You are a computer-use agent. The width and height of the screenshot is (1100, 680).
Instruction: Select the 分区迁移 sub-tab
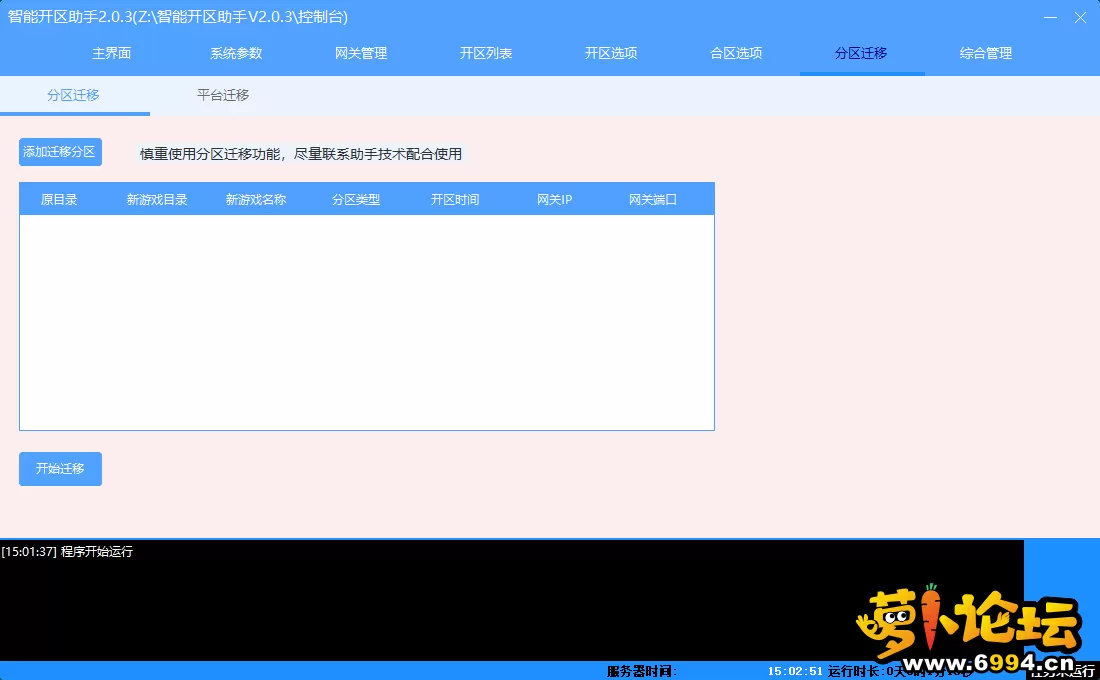(74, 96)
